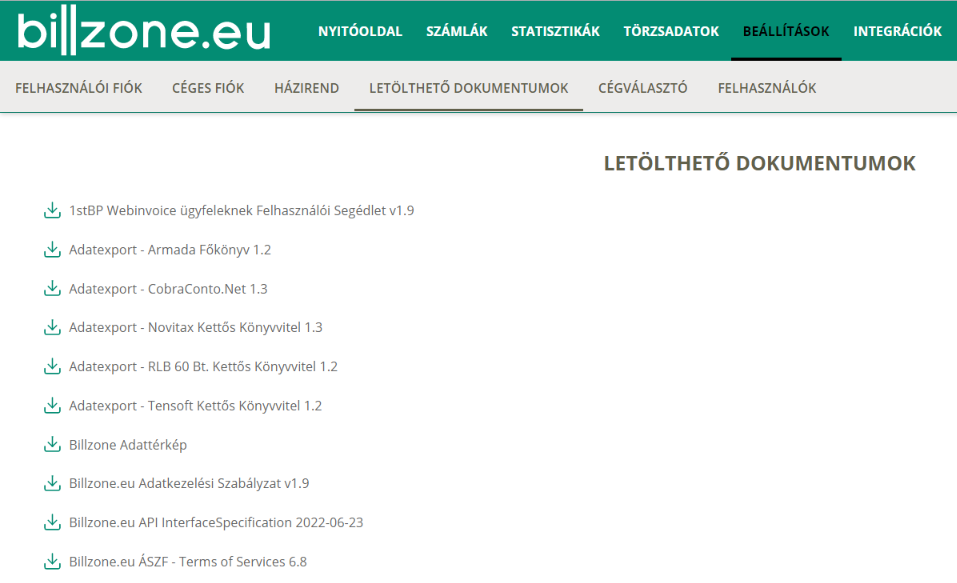This screenshot has height=583, width=957.
Task: Open Billzone.eu API InterfaceSpecification 2022-06-23 link
Action: click(216, 523)
